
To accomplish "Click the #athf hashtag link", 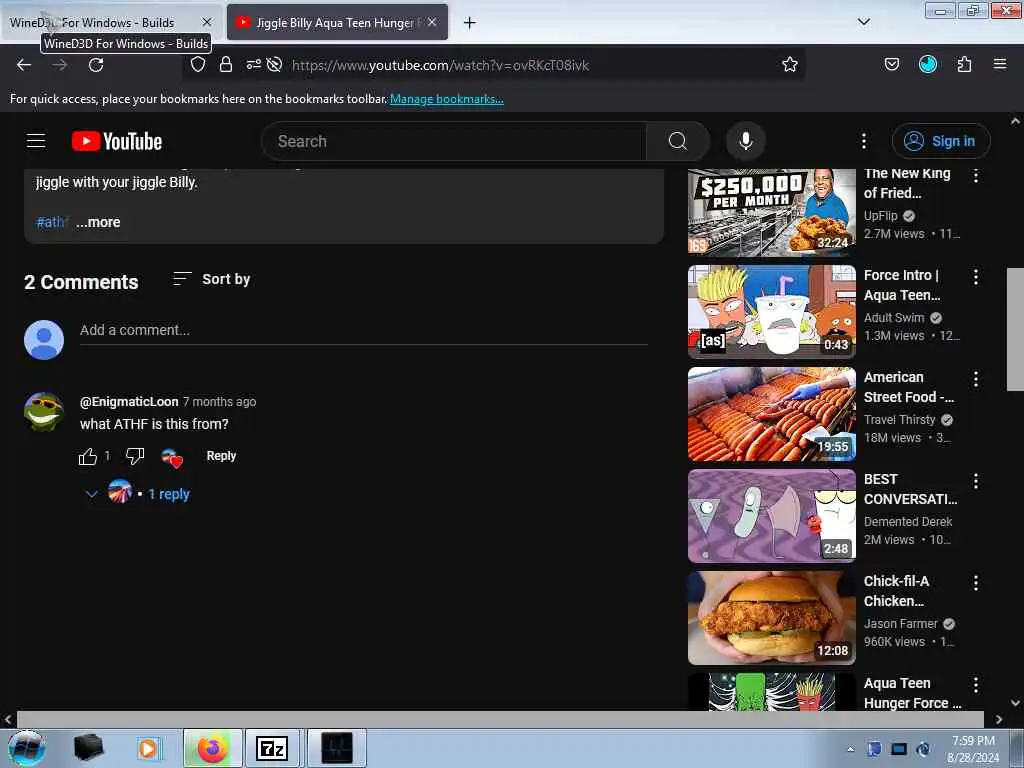I will [52, 222].
